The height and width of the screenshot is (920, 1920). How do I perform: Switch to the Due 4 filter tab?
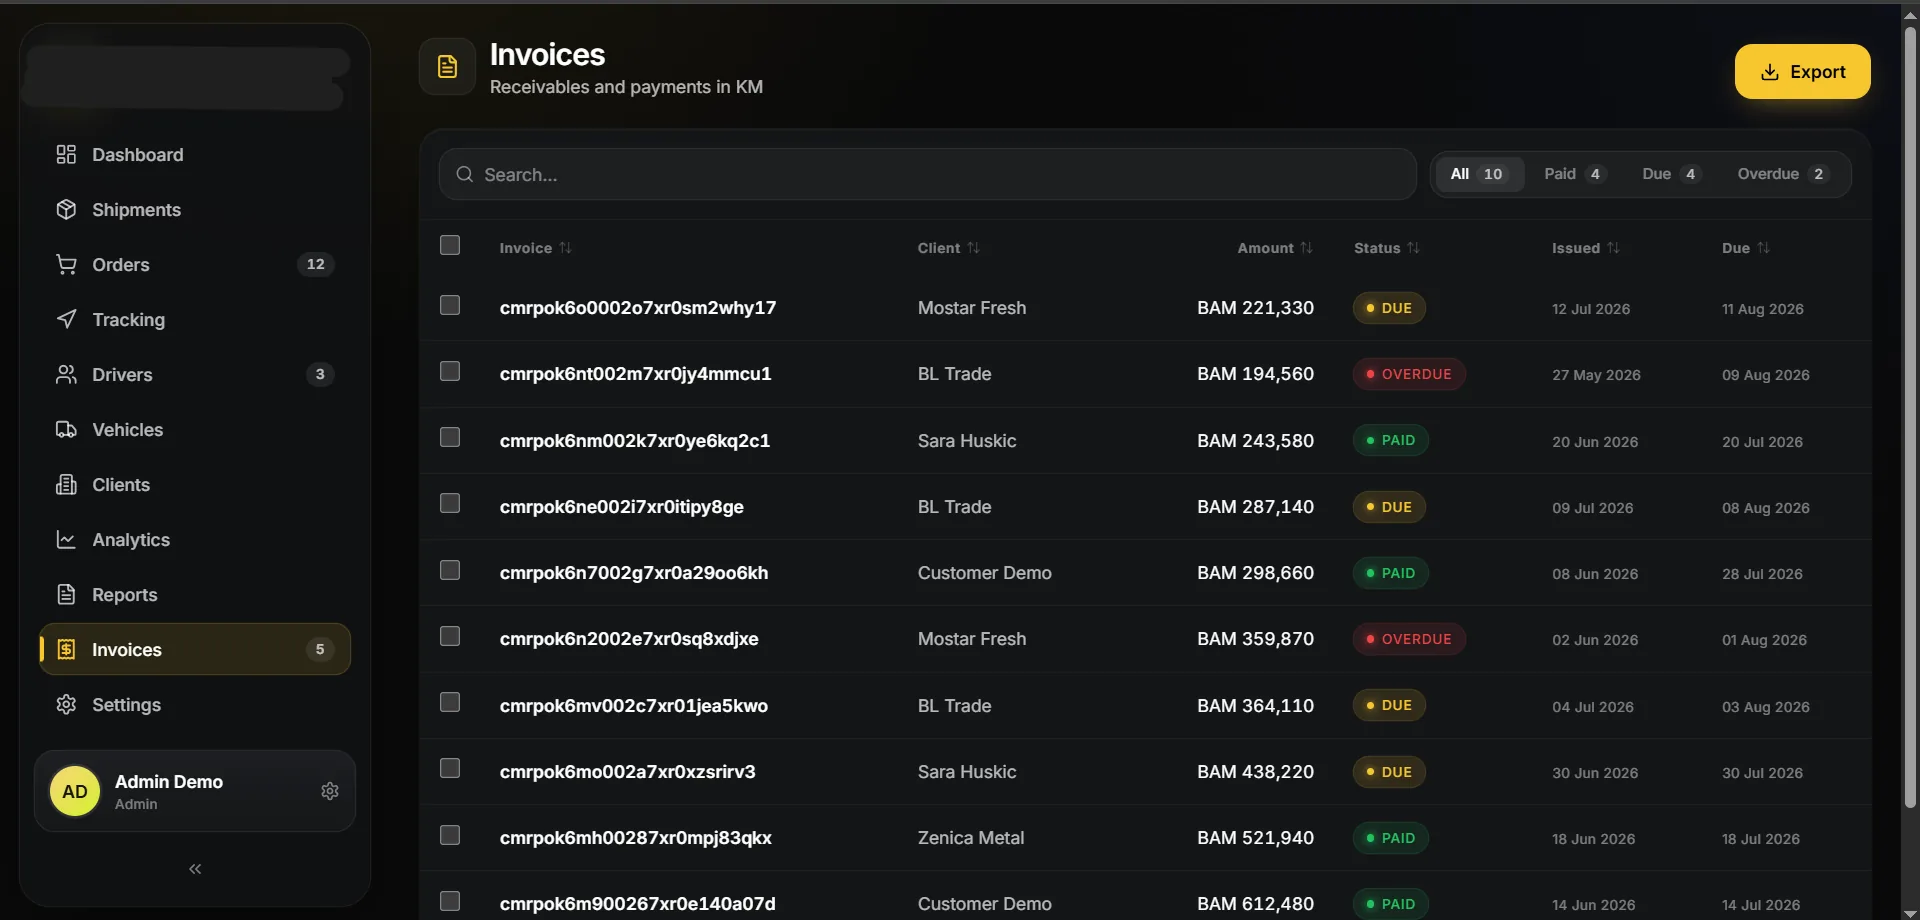[1671, 174]
